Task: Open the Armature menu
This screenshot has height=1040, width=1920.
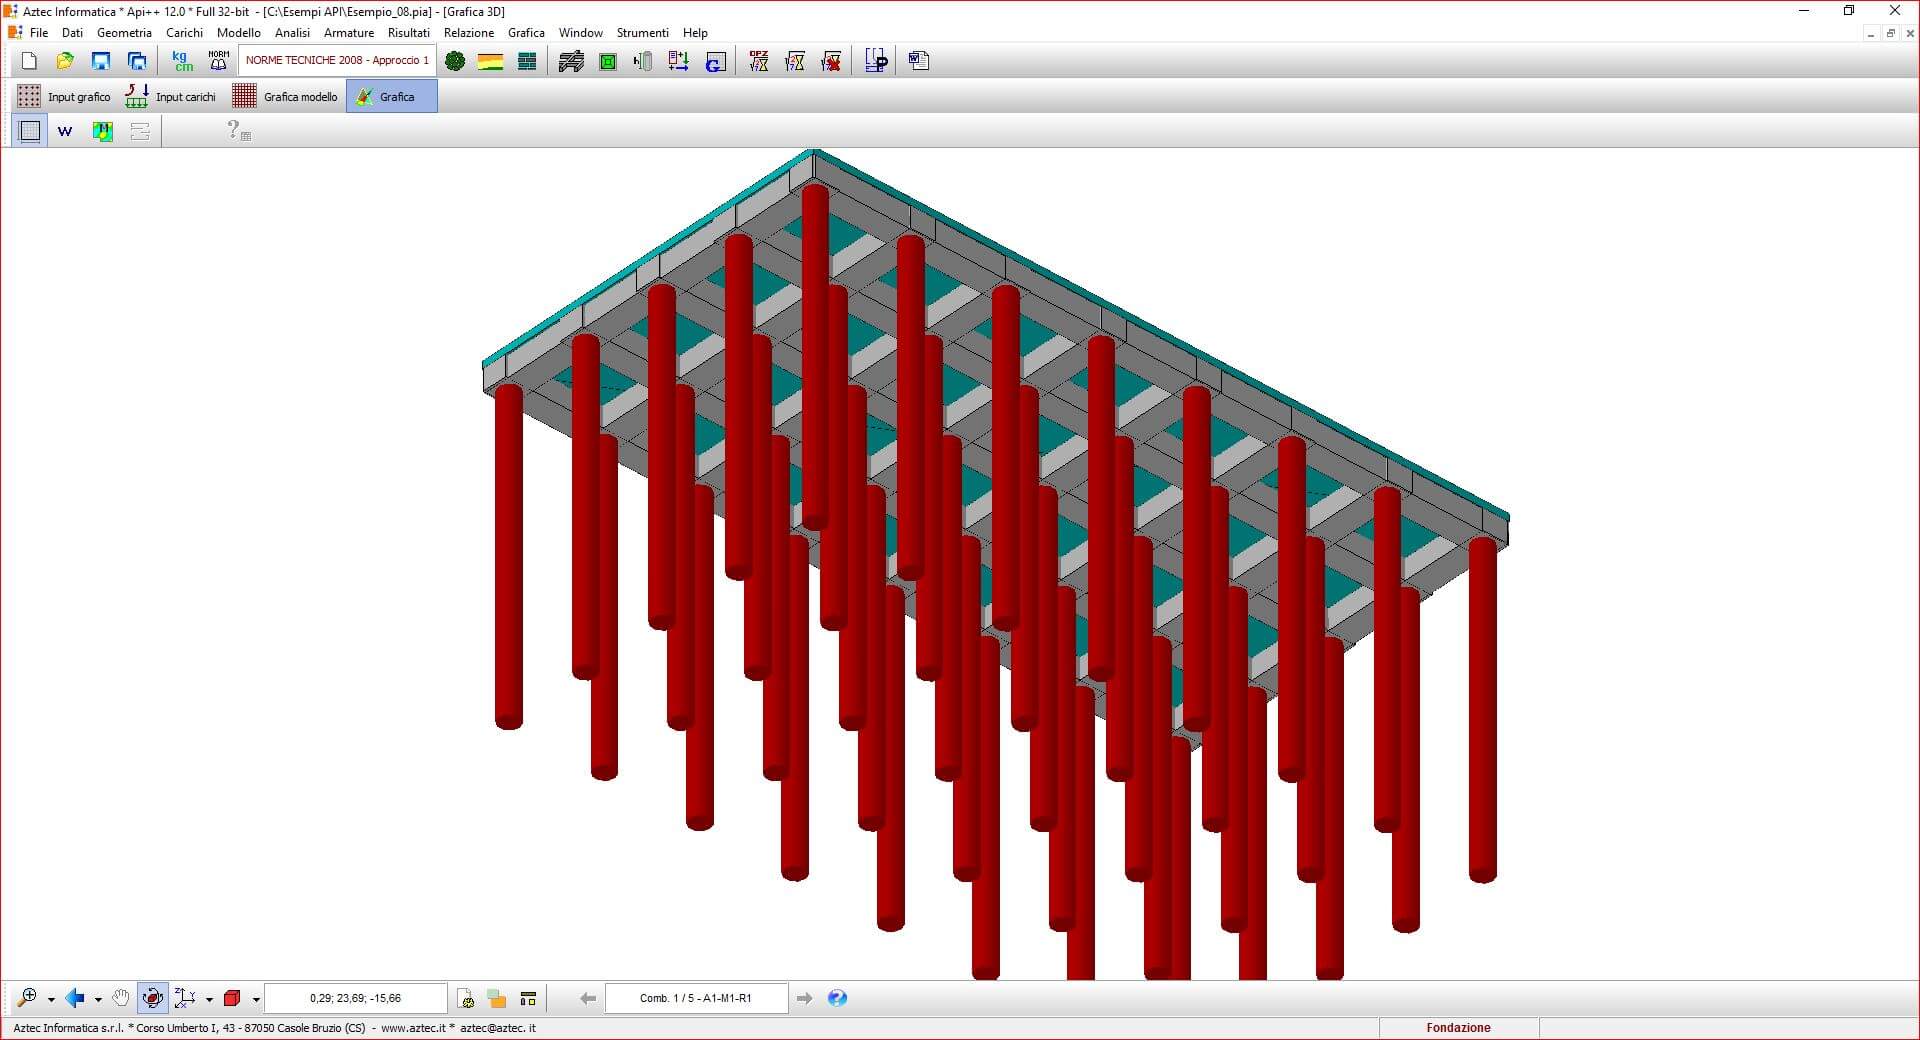Action: click(348, 33)
